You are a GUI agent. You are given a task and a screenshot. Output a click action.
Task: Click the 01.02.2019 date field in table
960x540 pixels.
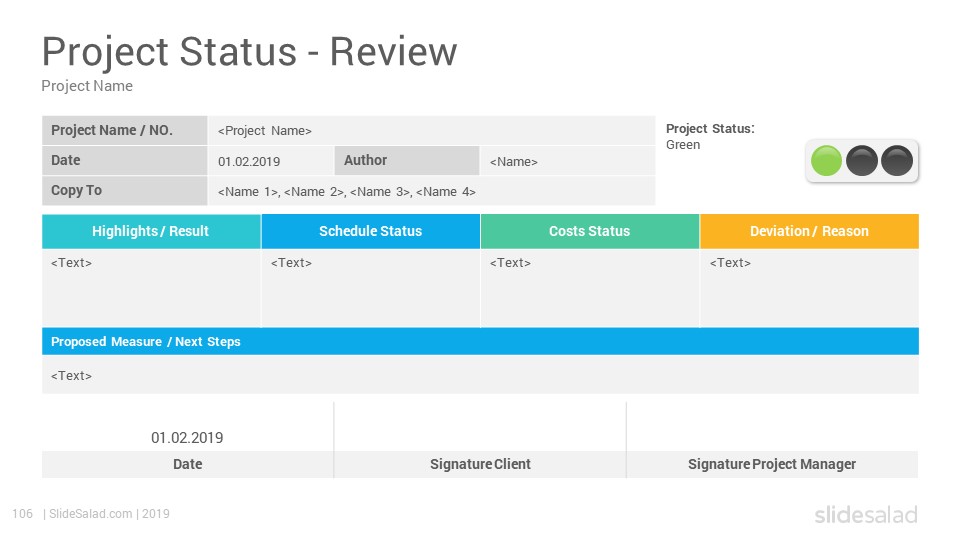[271, 161]
